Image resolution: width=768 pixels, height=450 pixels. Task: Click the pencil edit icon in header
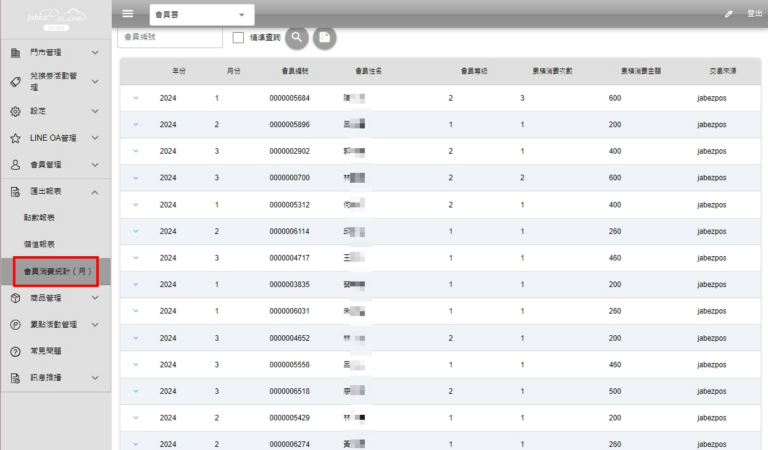728,14
